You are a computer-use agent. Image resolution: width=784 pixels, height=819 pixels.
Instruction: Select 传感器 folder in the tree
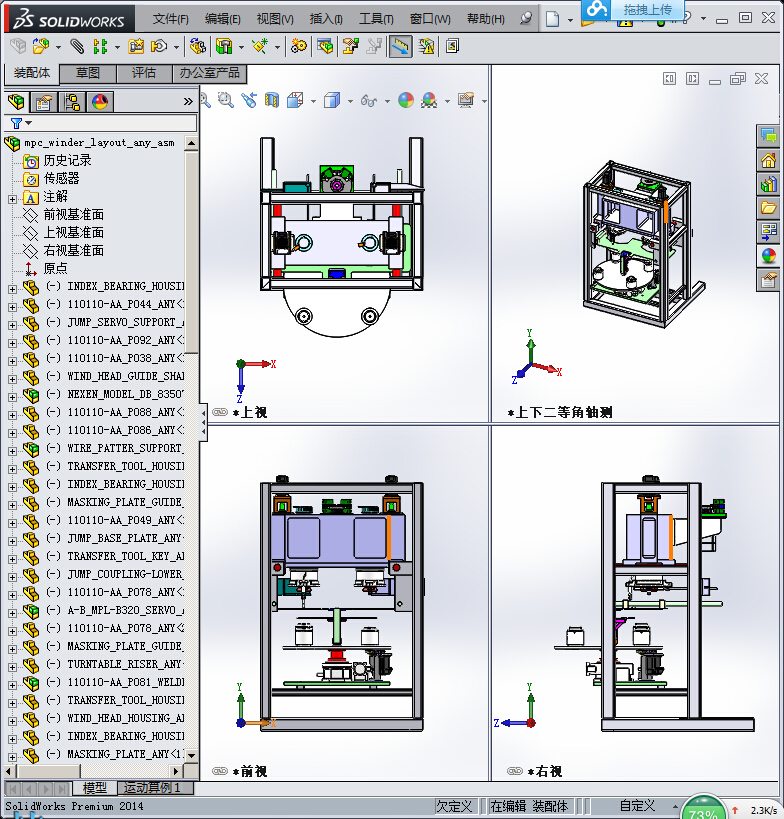click(x=62, y=179)
